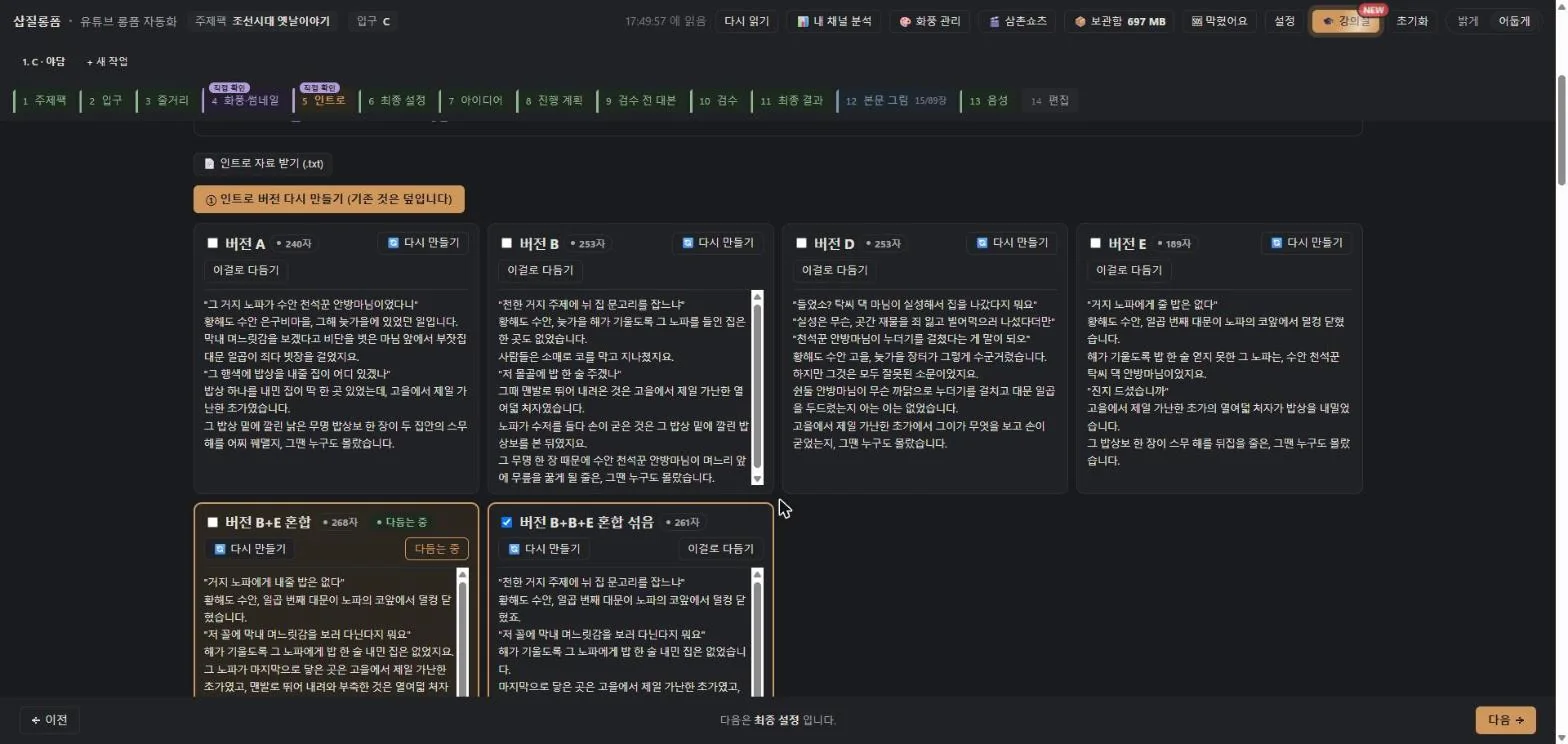Uncheck the 버전 B+B+E 혼합 섞음 checkbox
Screen dimensions: 1568x744
(x=506, y=522)
